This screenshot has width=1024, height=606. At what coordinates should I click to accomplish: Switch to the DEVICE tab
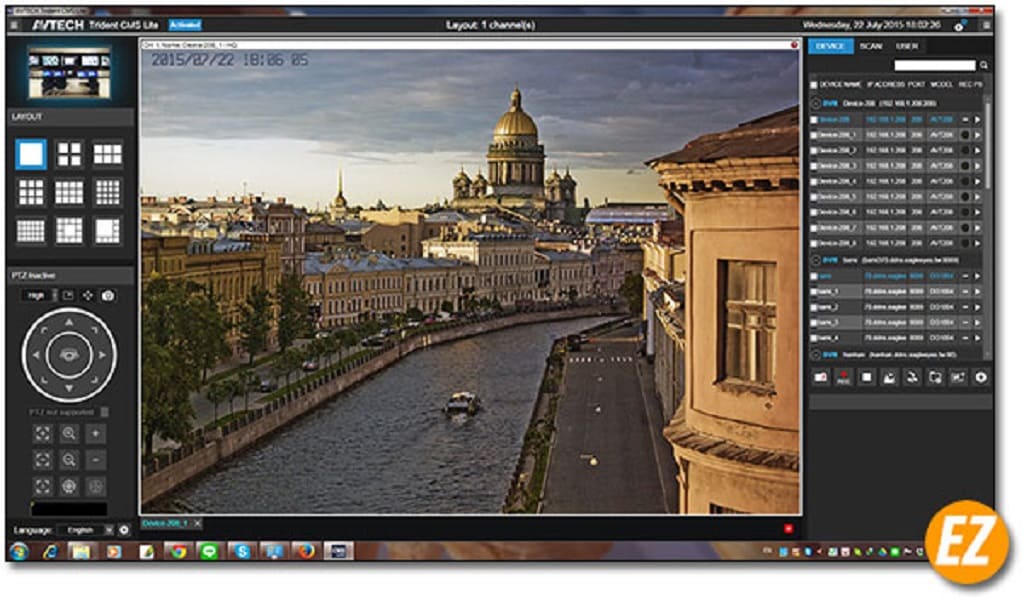pos(830,46)
